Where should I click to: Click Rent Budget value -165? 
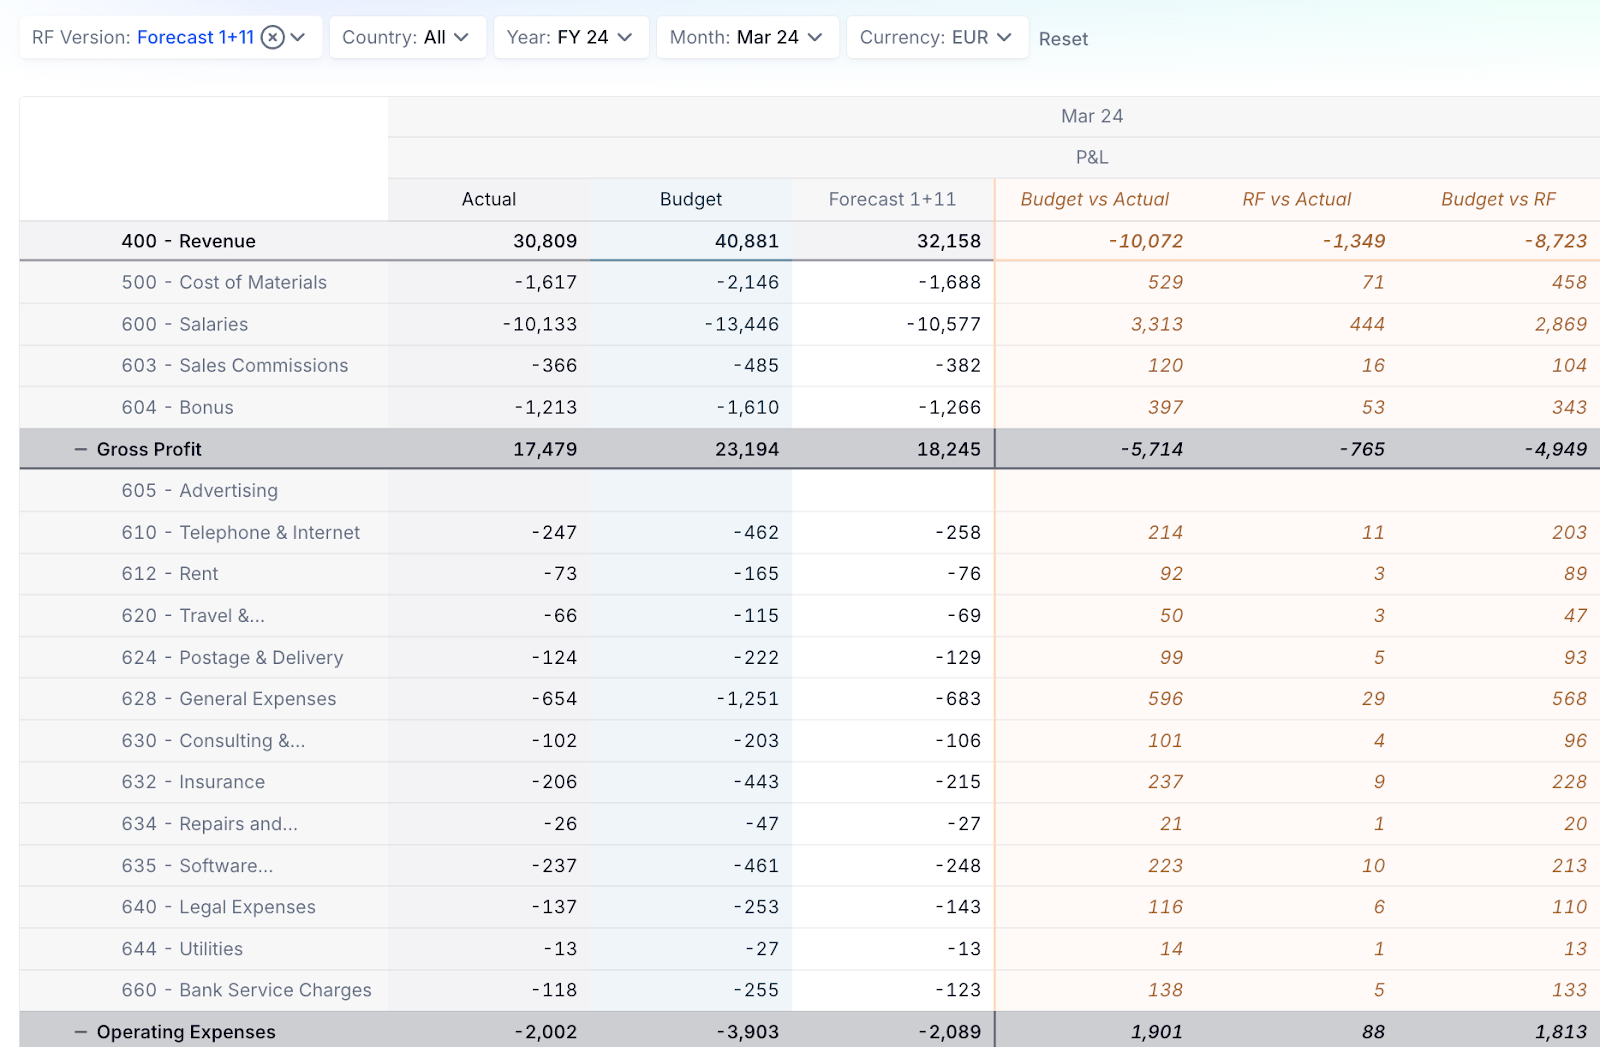click(756, 574)
